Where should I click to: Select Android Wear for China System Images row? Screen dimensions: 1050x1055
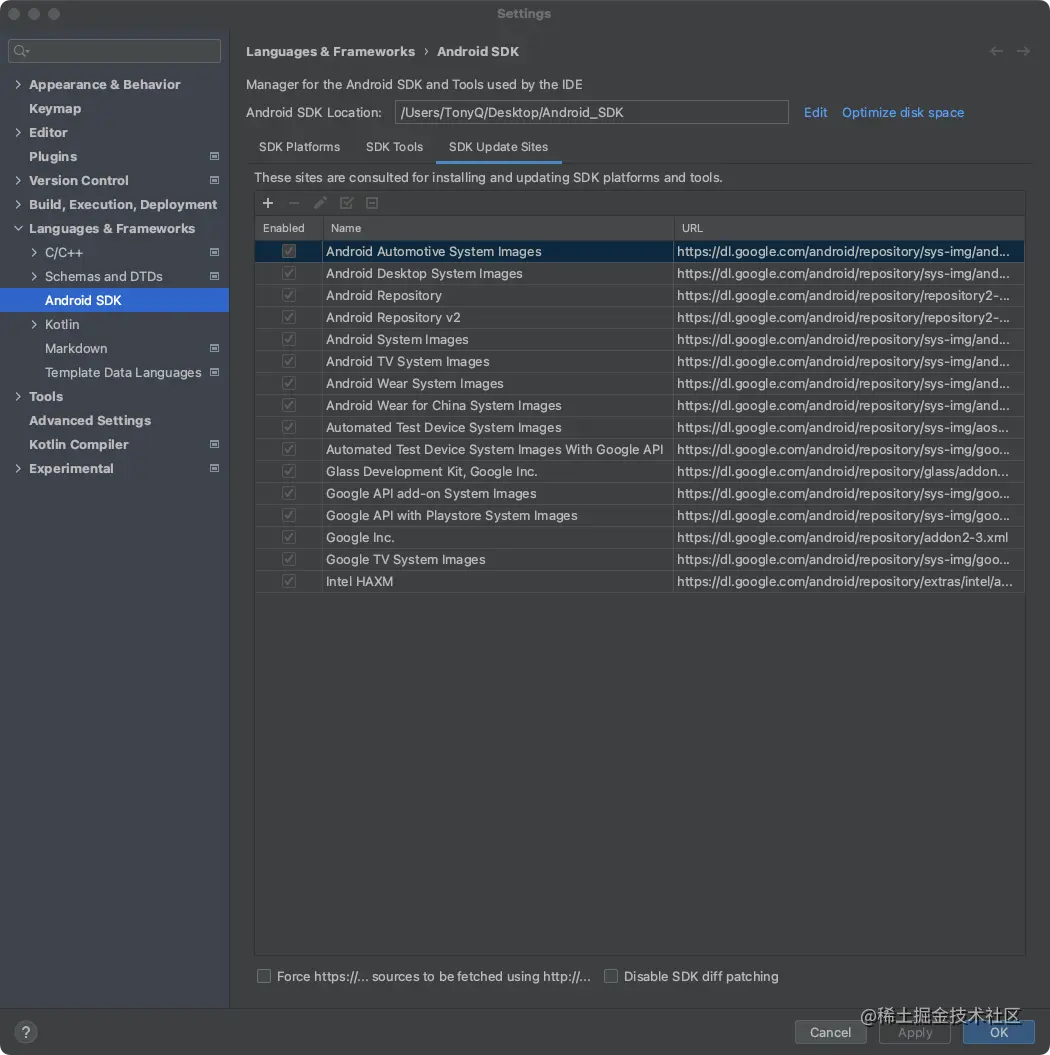point(639,405)
